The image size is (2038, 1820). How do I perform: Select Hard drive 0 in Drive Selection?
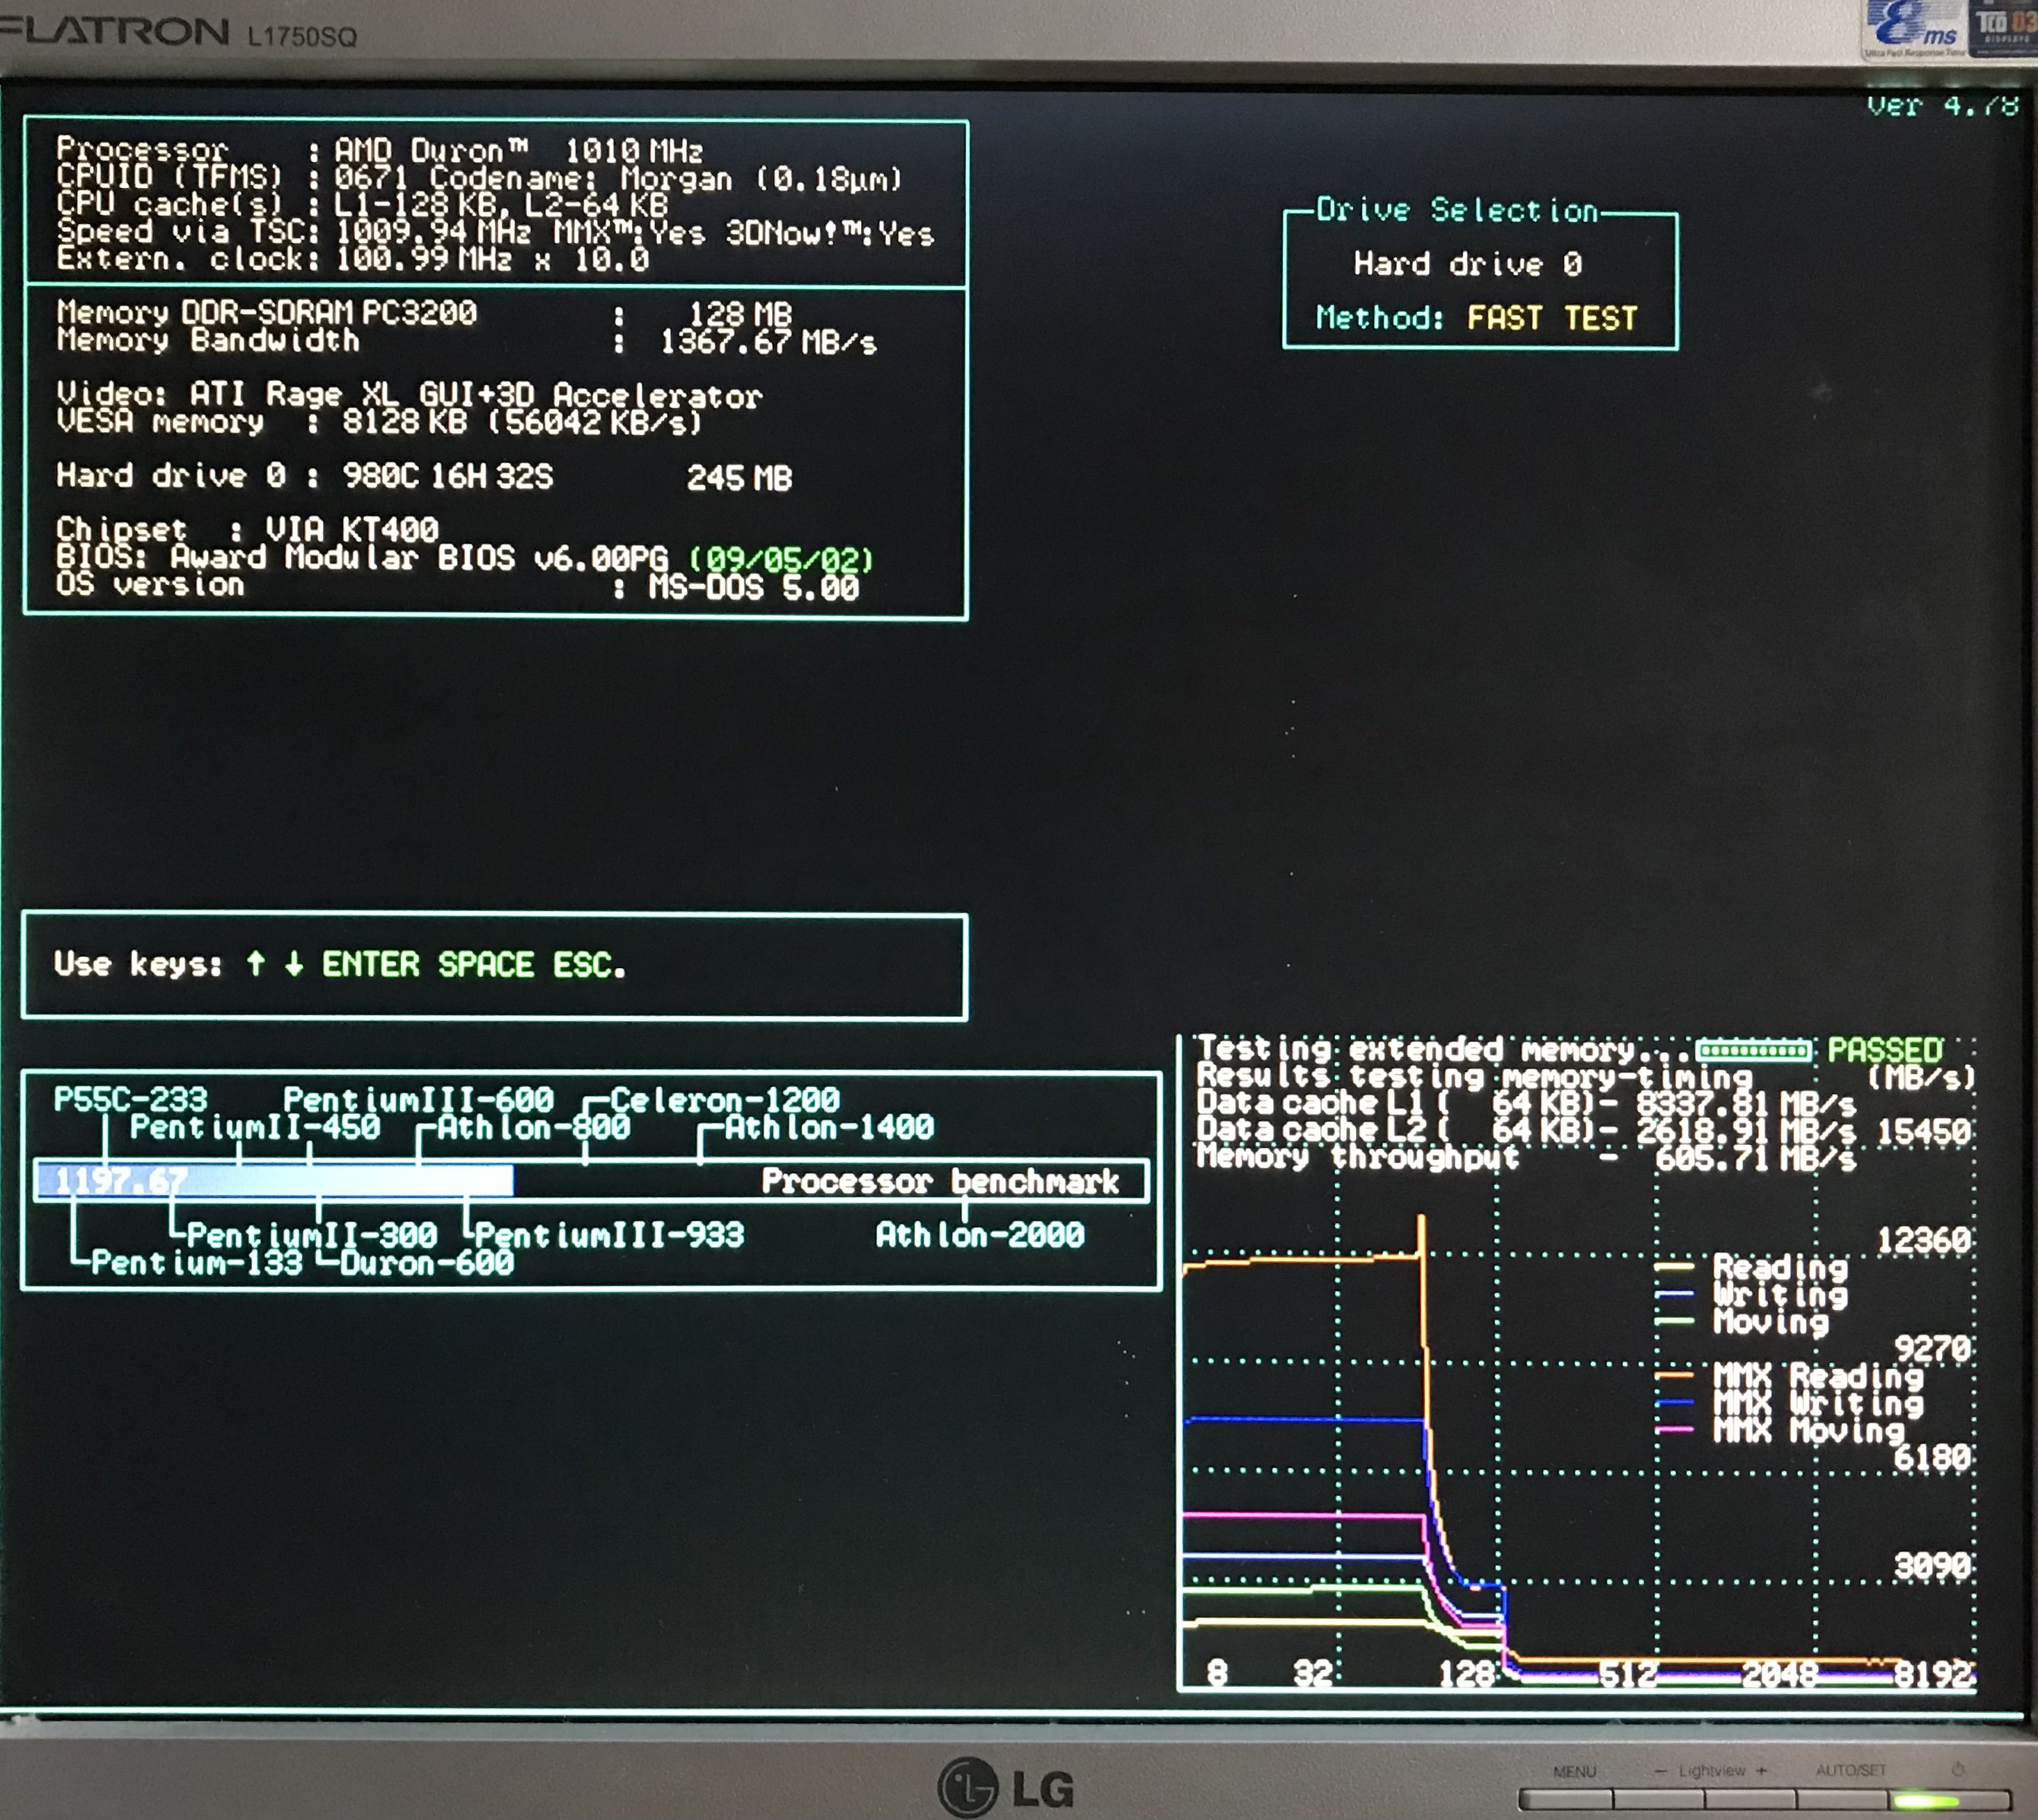[x=1467, y=264]
